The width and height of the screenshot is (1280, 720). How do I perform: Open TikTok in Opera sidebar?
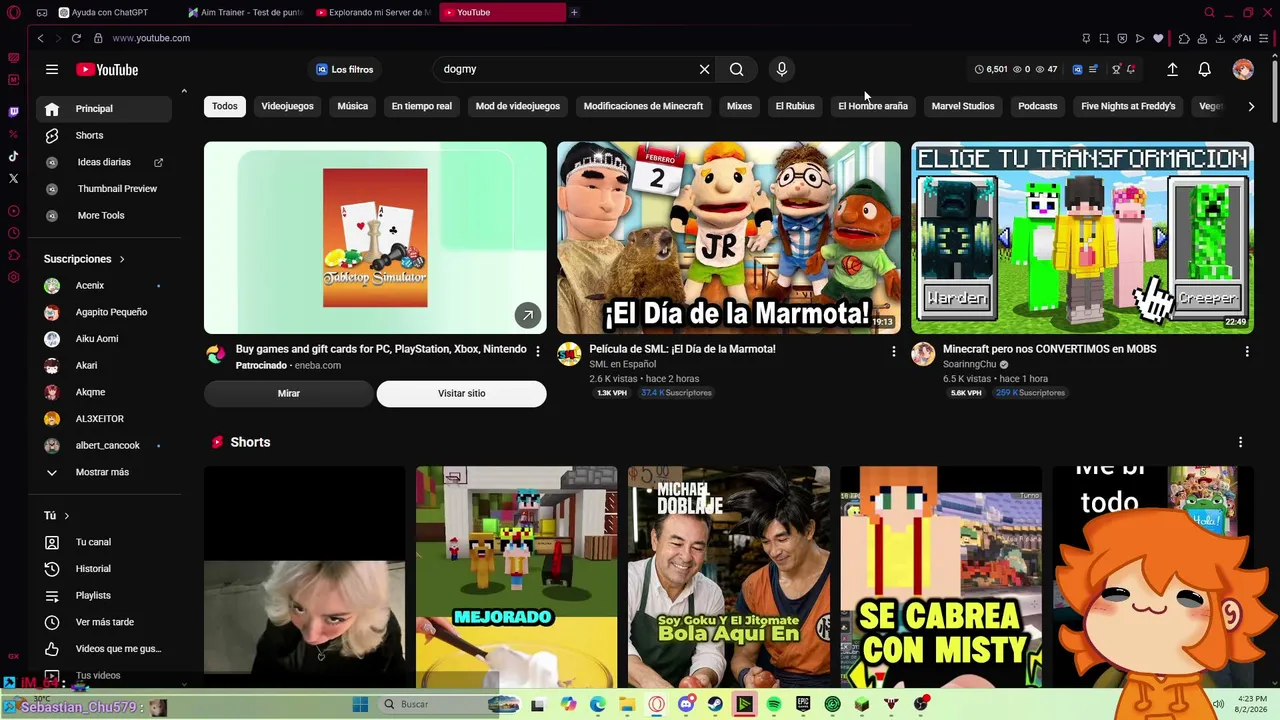13,156
